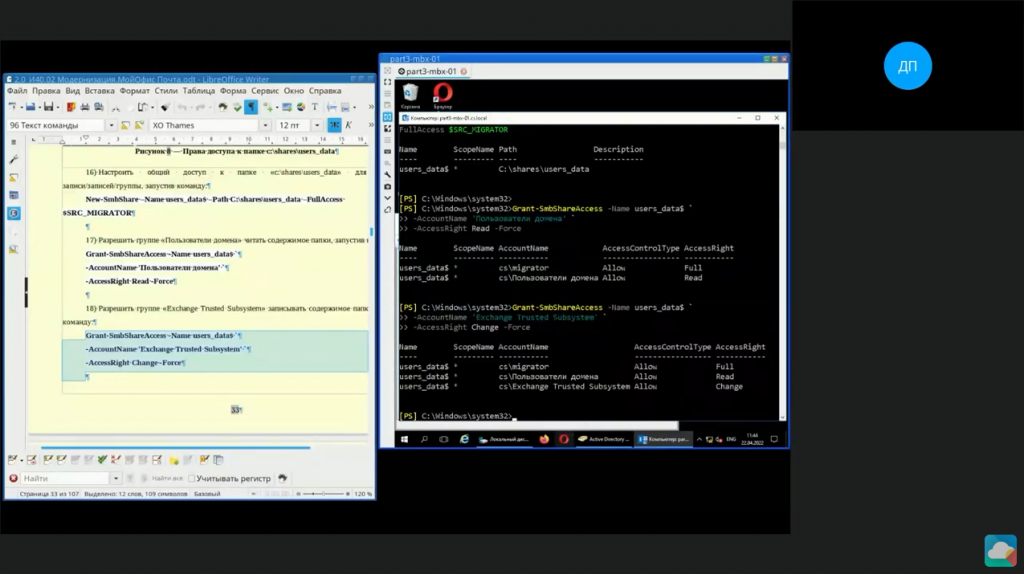Click the Find and Replace binoculars icon in toolbar

click(x=223, y=107)
